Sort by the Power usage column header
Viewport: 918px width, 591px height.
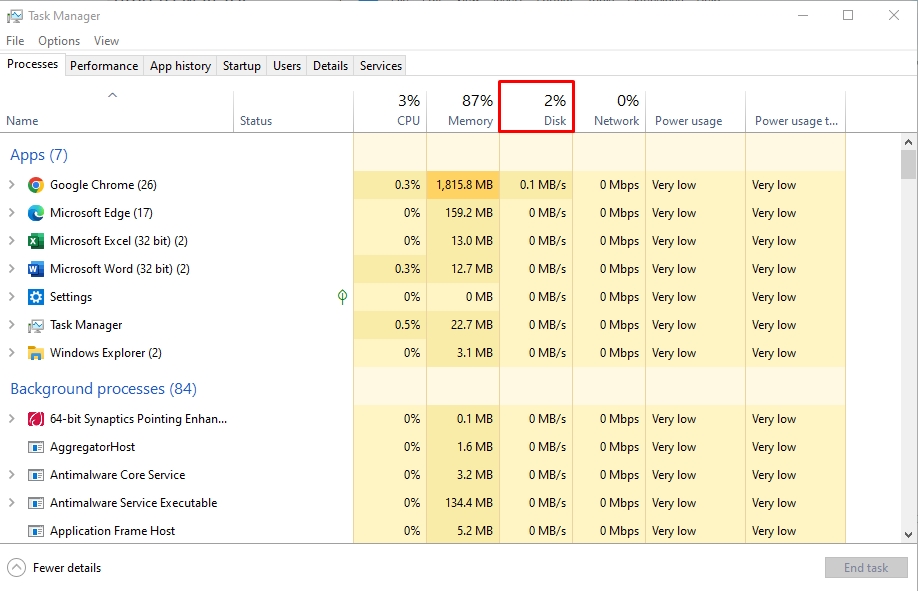coord(695,111)
